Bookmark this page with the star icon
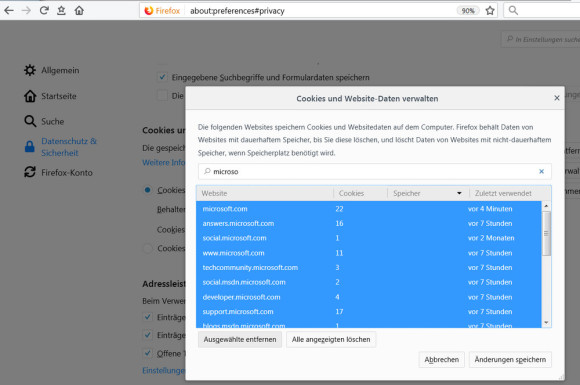 (490, 11)
